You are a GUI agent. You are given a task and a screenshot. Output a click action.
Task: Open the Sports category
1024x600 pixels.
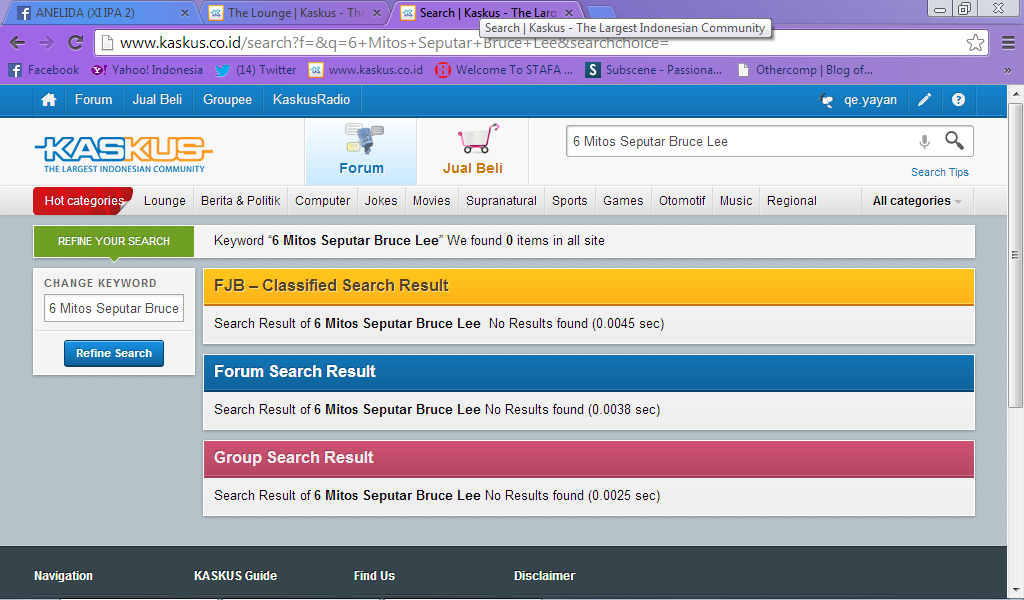pos(569,201)
